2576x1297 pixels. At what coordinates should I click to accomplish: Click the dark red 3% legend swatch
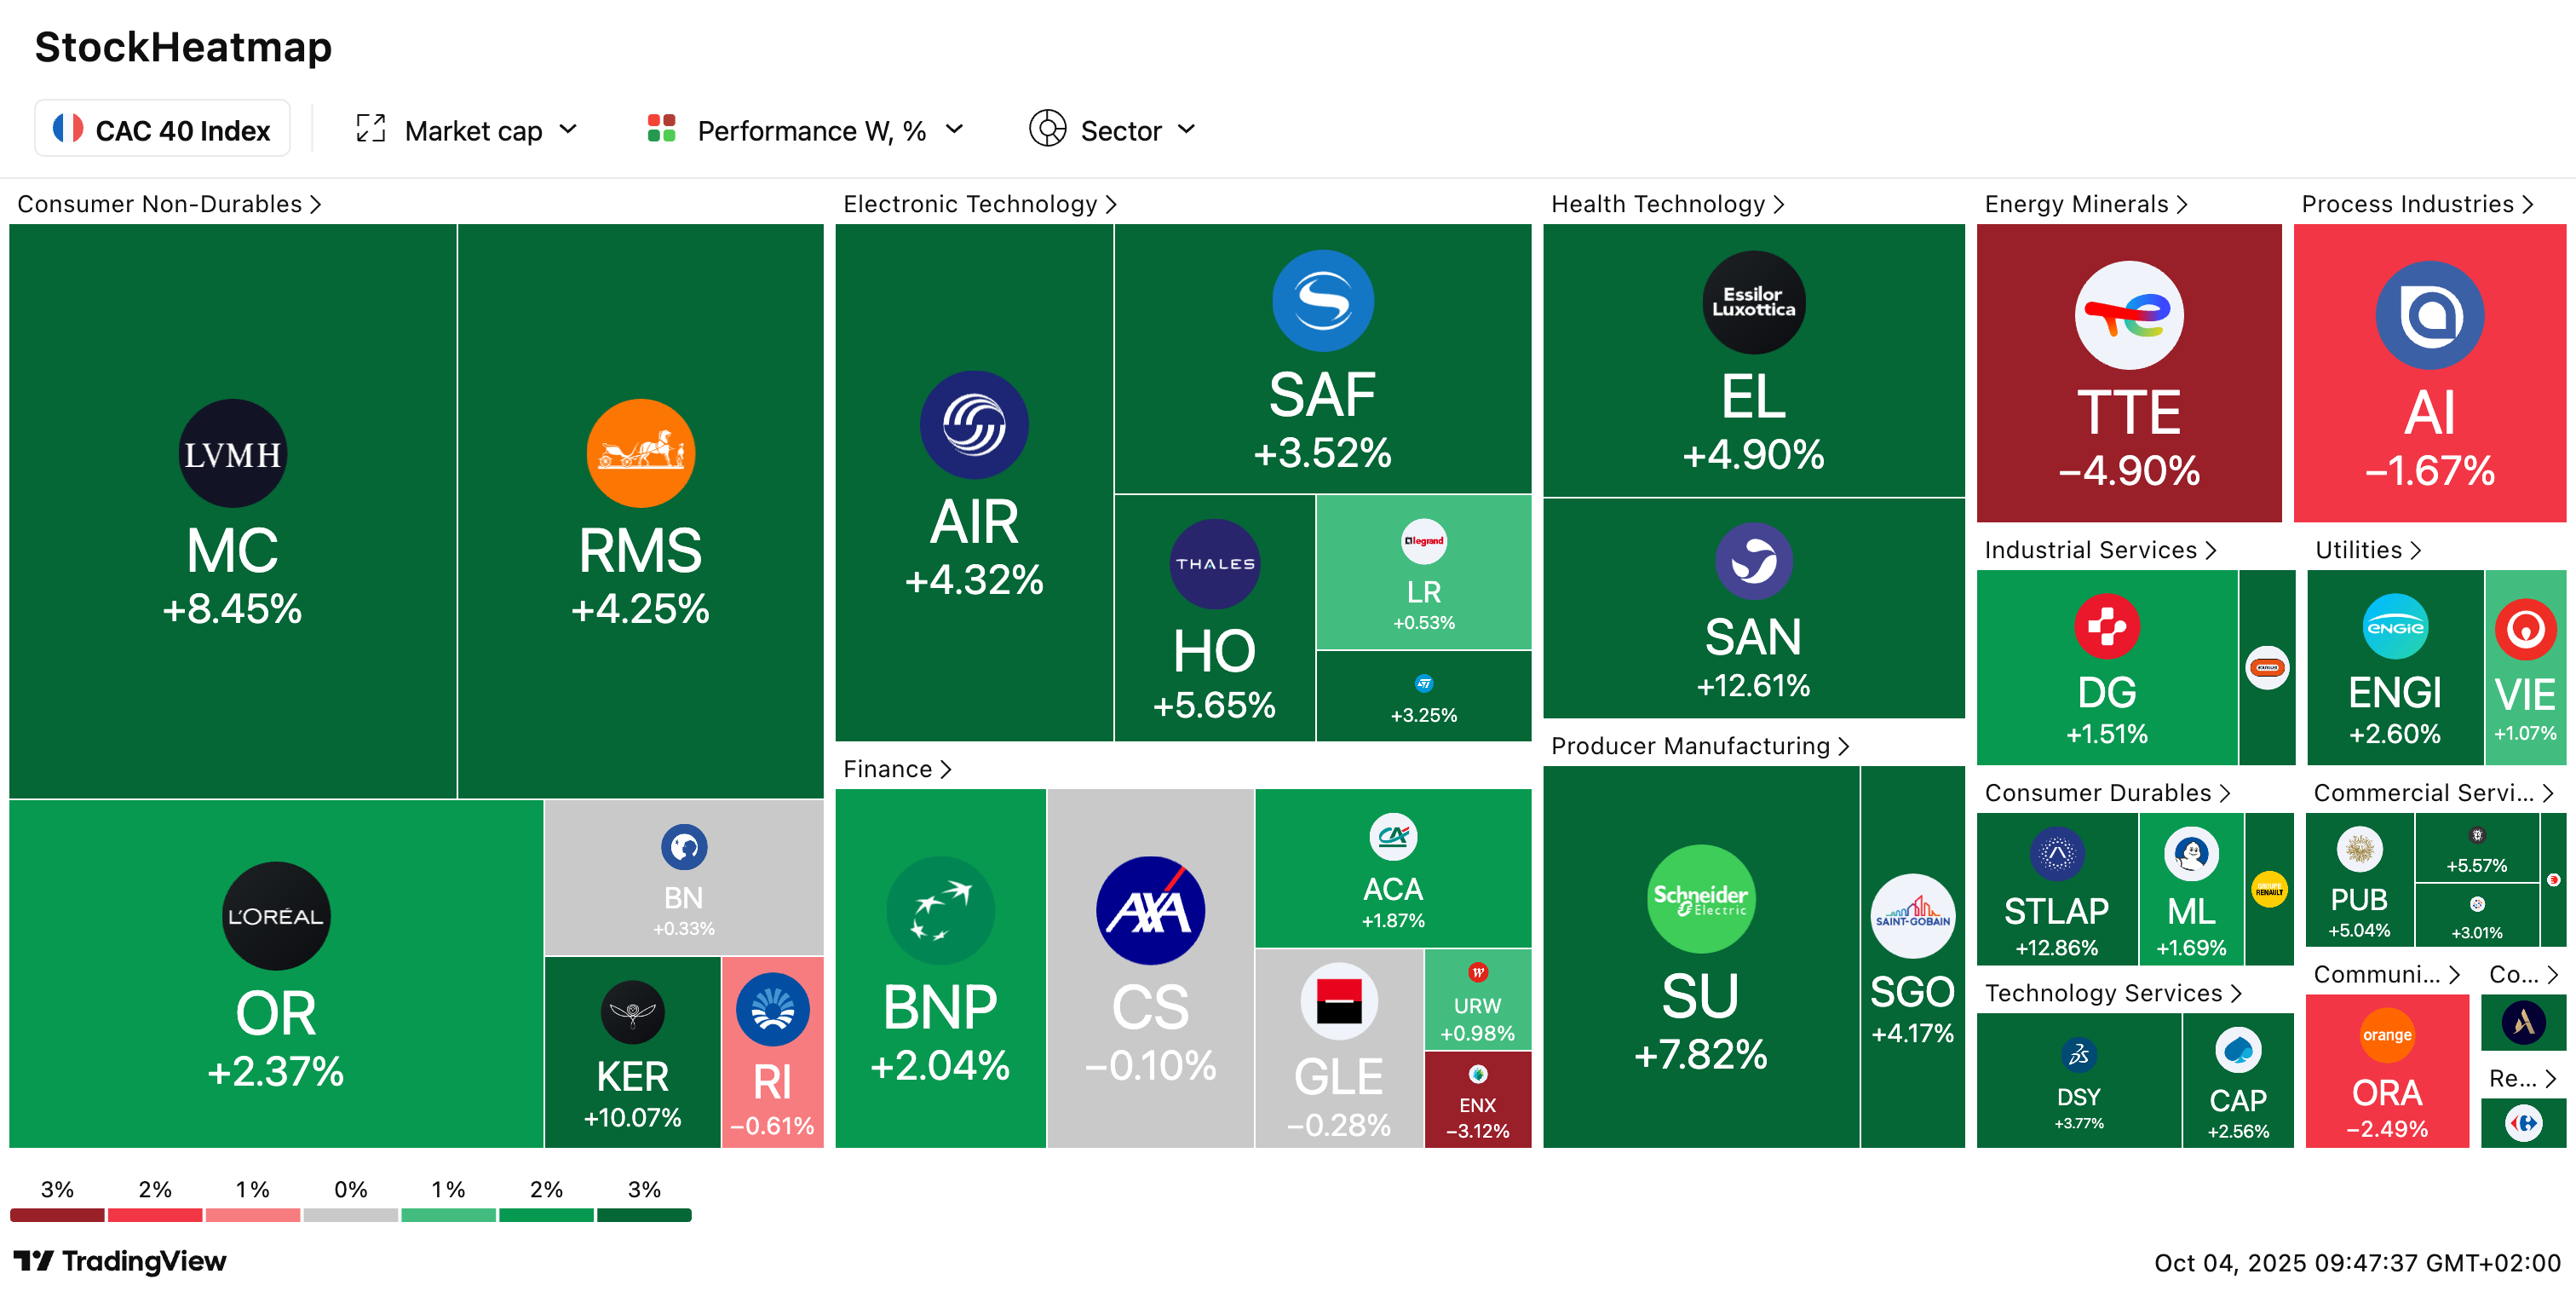click(x=57, y=1215)
